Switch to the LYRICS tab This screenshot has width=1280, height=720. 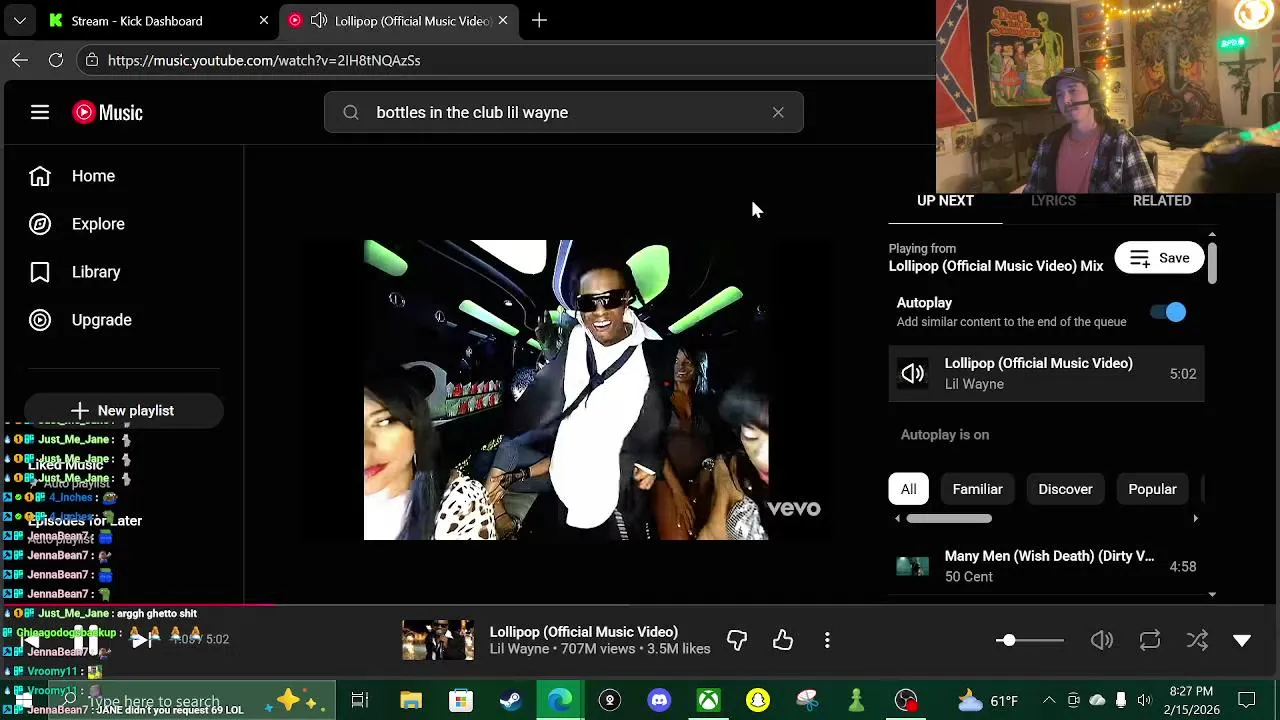point(1053,201)
